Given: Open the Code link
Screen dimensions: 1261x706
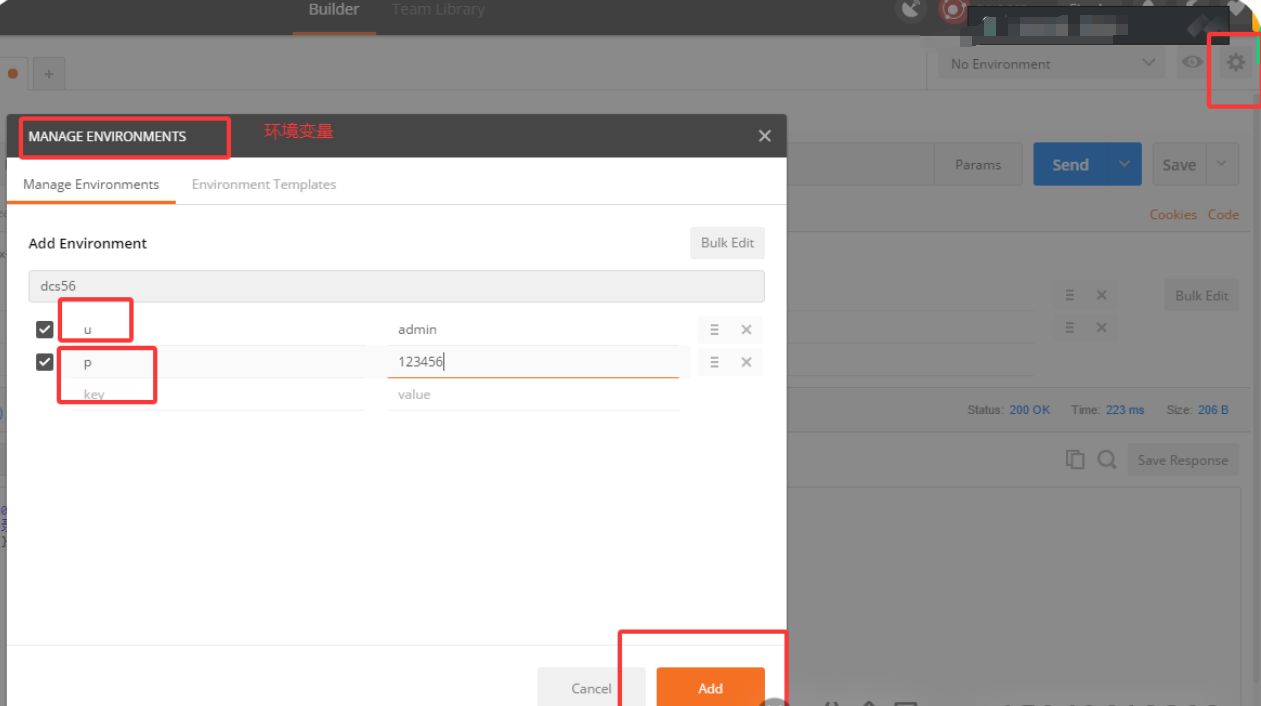Looking at the screenshot, I should click(1223, 214).
